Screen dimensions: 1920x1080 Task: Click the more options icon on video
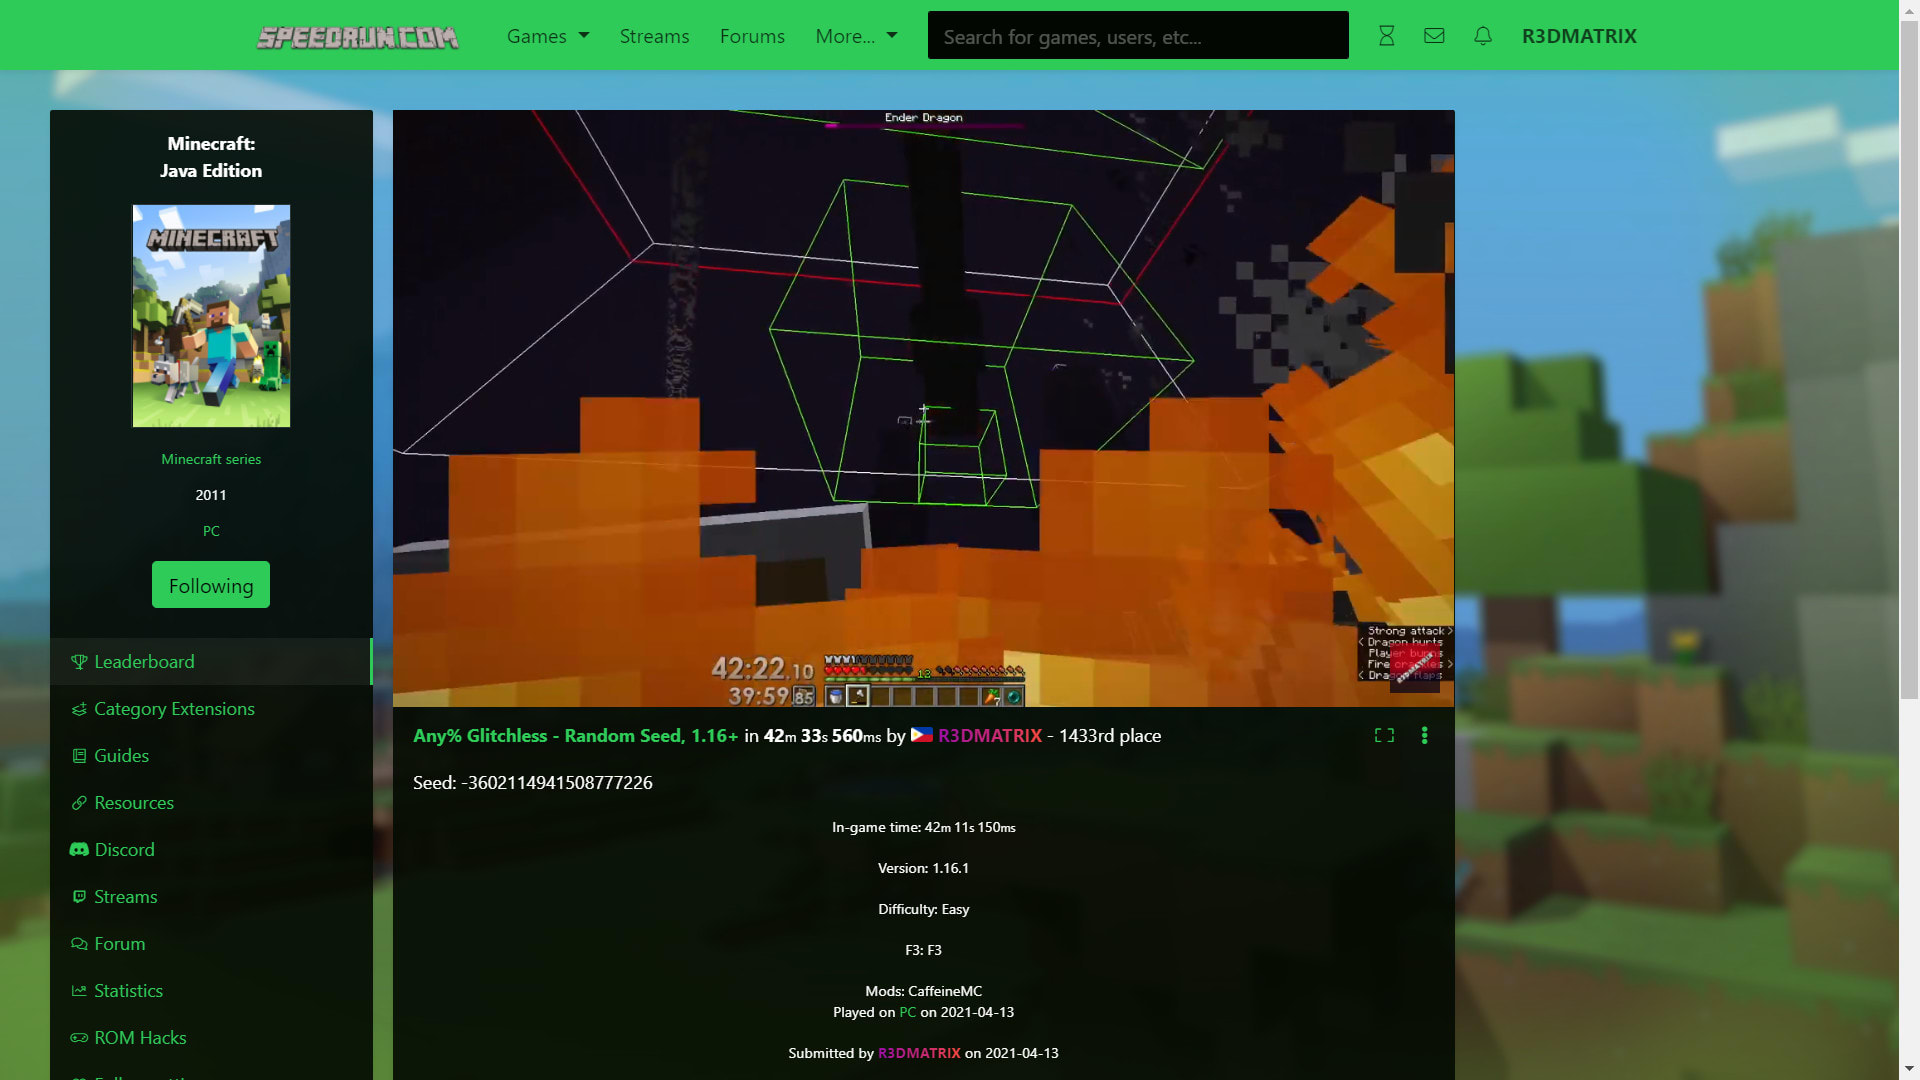coord(1425,735)
